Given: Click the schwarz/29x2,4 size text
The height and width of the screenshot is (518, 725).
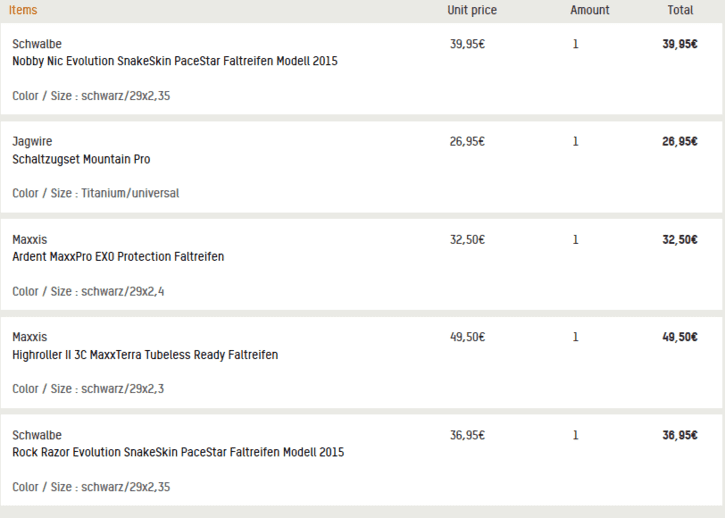Looking at the screenshot, I should 123,291.
